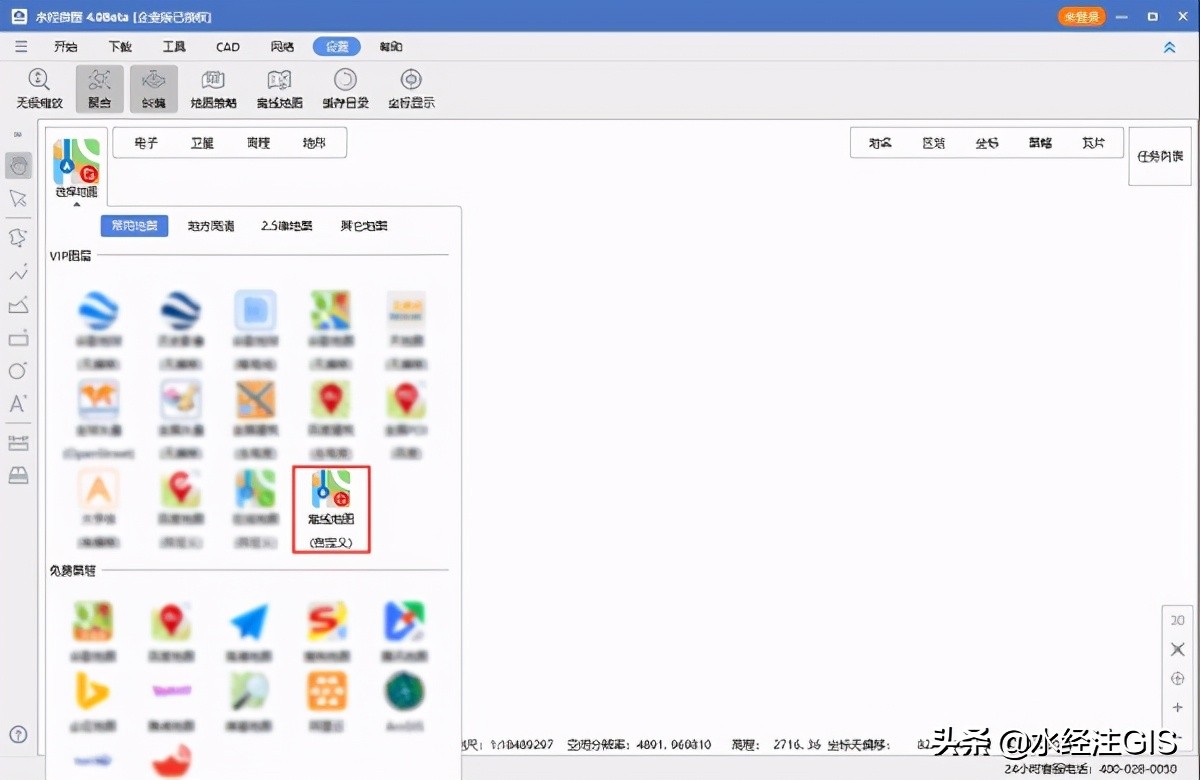Choose the ArcGIS dark globe map
The width and height of the screenshot is (1200, 780).
pos(405,700)
